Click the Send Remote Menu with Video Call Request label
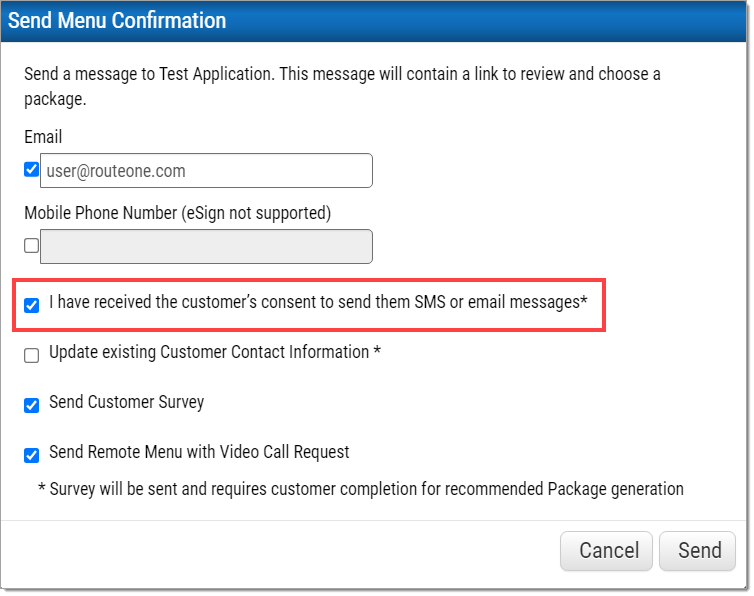Viewport: 754px width, 596px height. click(199, 452)
